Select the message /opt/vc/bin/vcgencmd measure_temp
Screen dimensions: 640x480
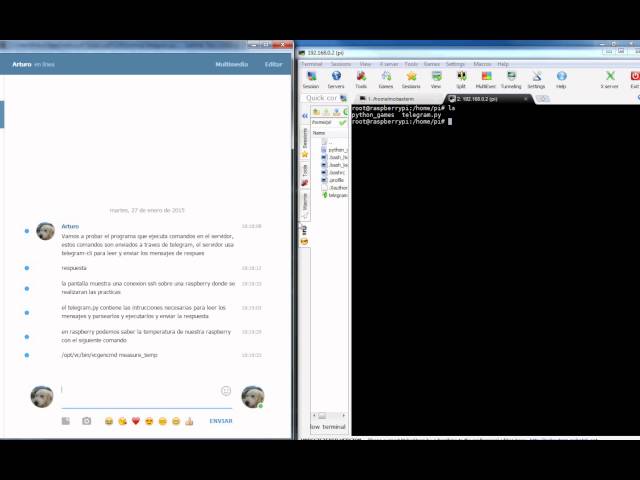[109, 355]
